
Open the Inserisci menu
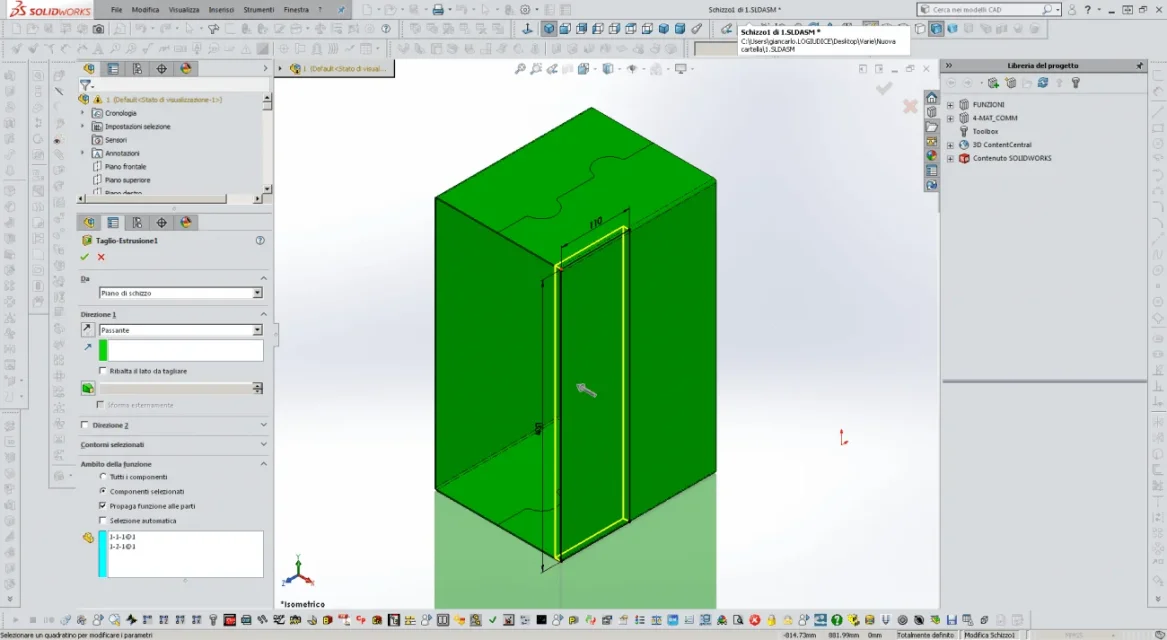[221, 10]
